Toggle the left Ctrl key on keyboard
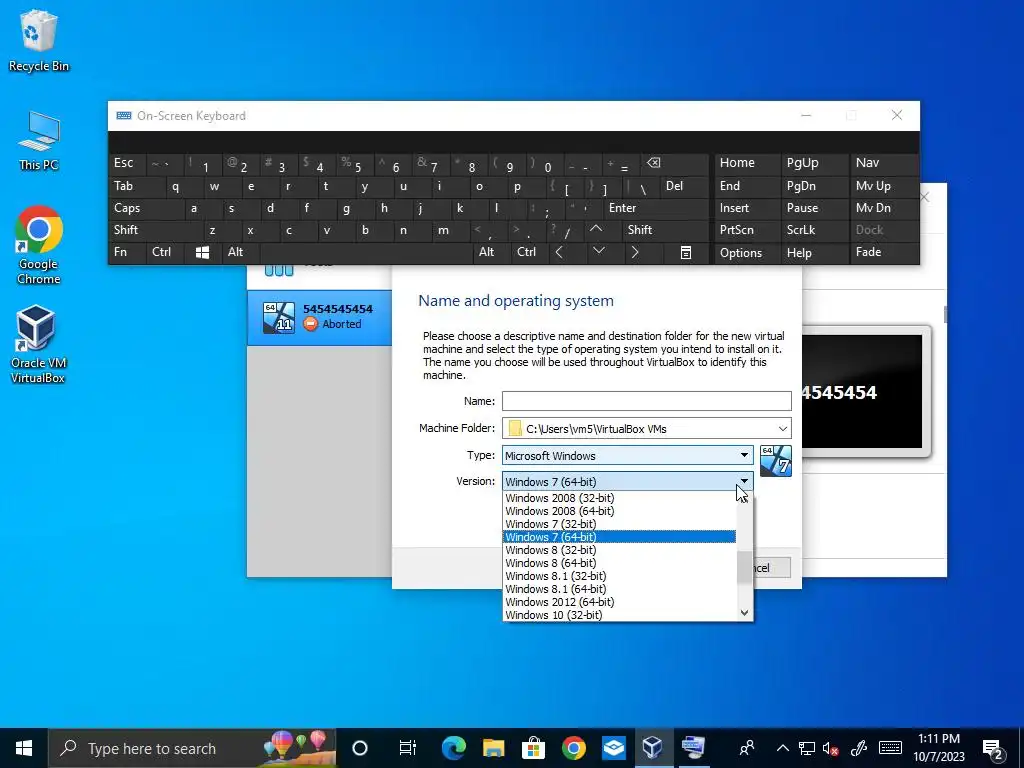Image resolution: width=1024 pixels, height=768 pixels. [x=165, y=252]
